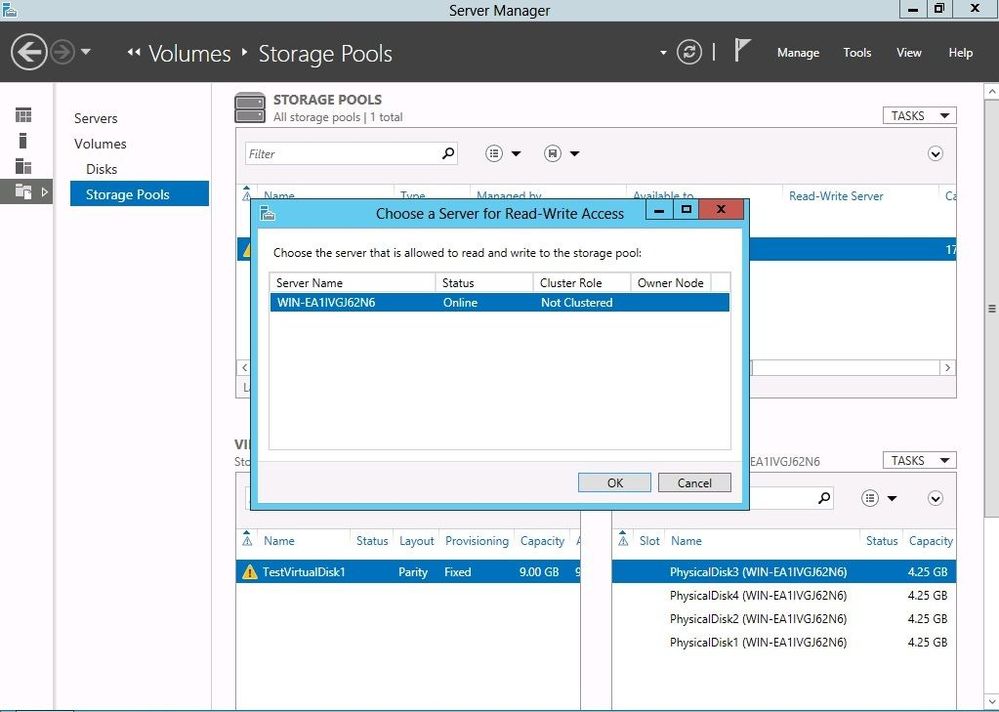The width and height of the screenshot is (999, 712).
Task: Open All Servers sidebar icon
Action: (x=24, y=166)
